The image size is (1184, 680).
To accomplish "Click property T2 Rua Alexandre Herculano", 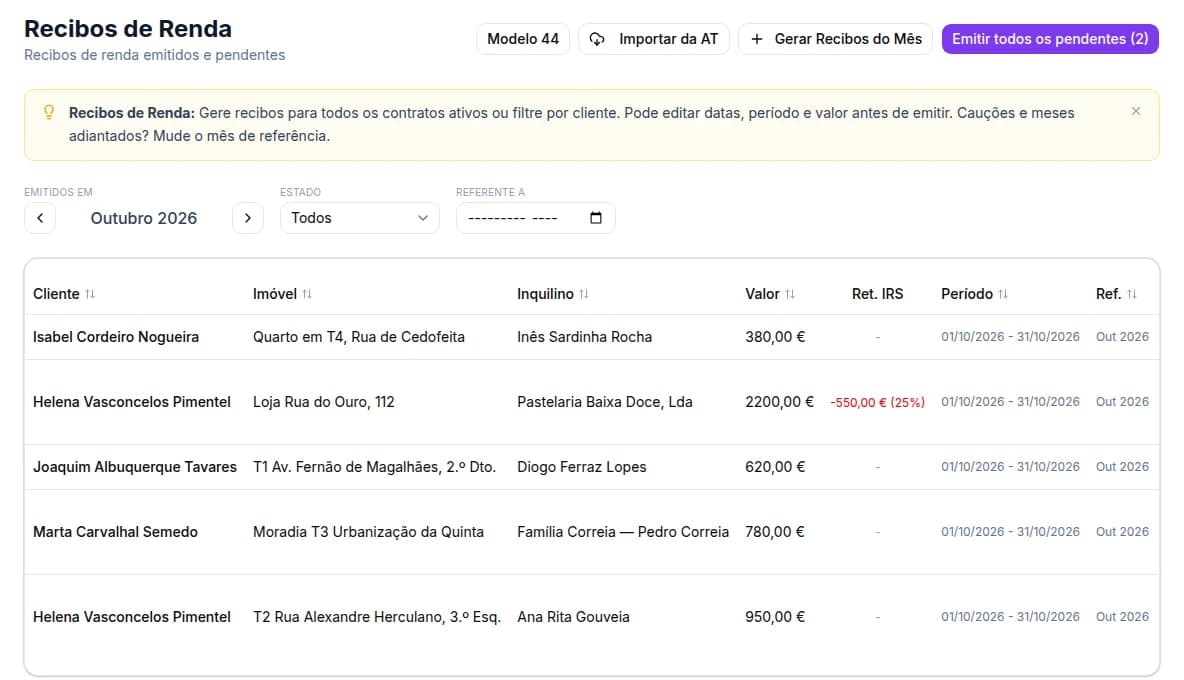I will [377, 617].
